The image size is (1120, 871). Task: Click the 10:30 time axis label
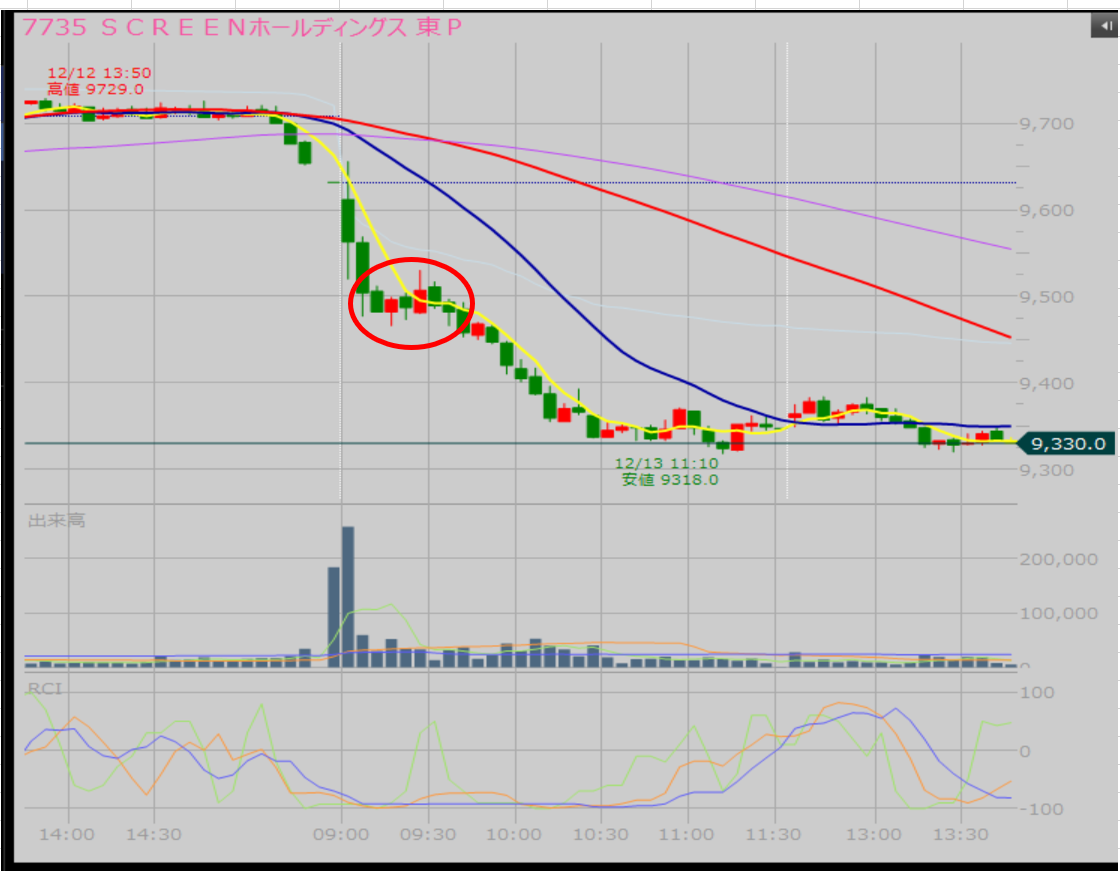tap(601, 834)
